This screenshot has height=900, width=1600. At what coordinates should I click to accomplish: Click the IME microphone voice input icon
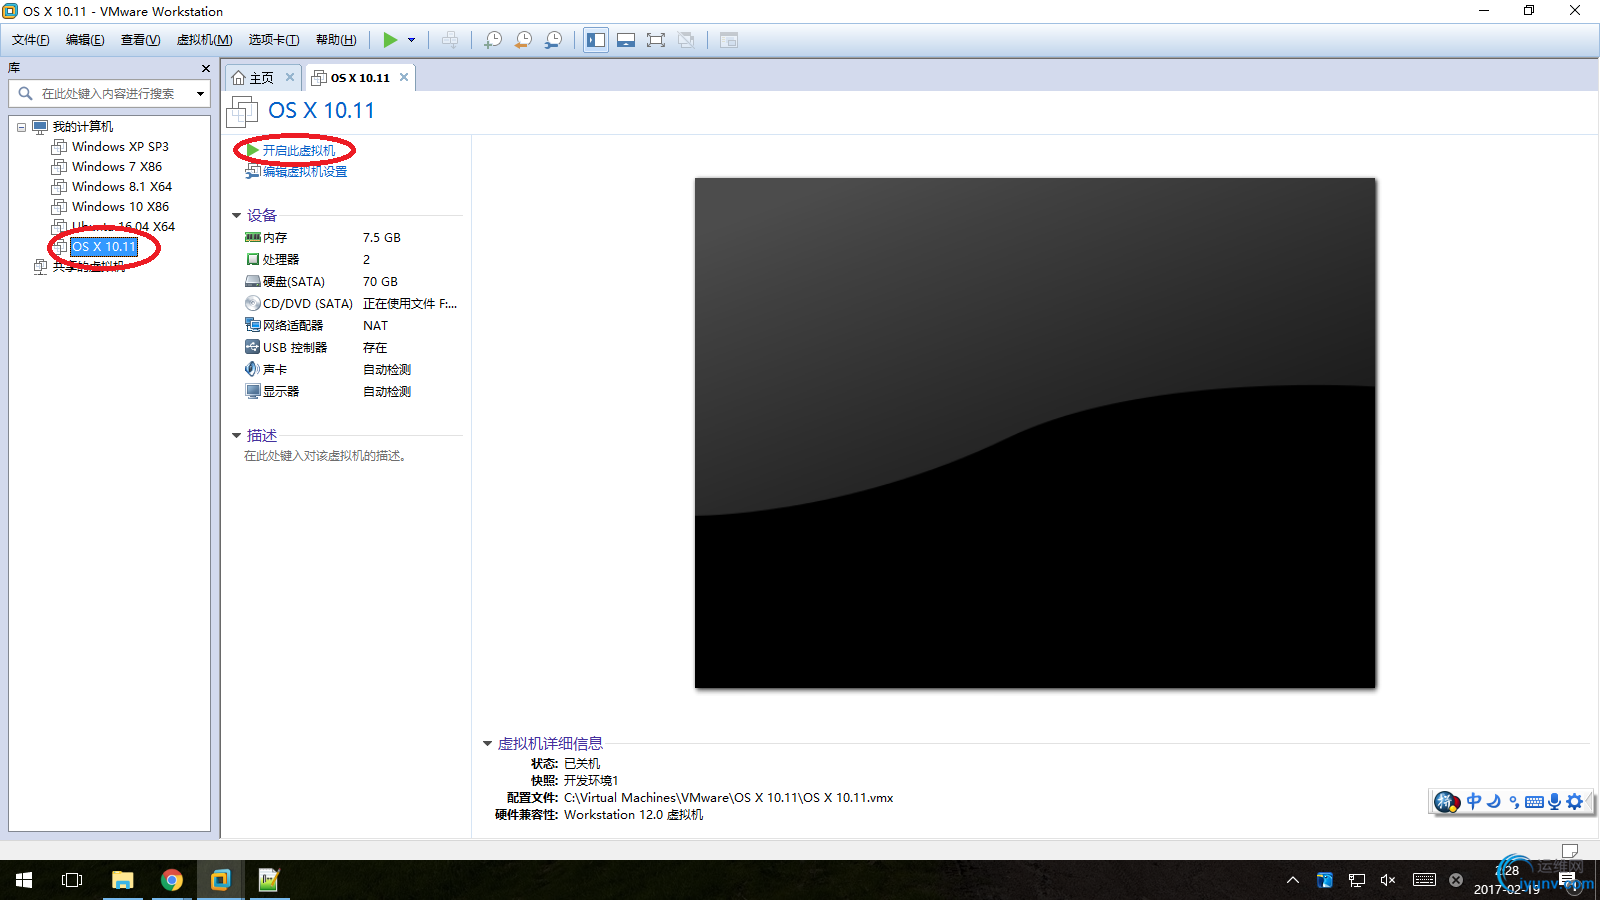click(1554, 801)
